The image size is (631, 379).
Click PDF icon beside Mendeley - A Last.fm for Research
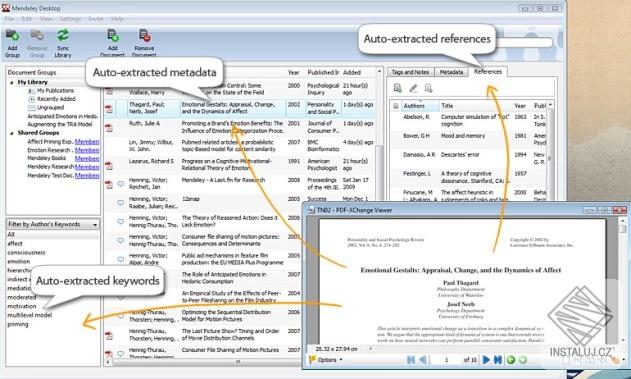click(x=109, y=184)
